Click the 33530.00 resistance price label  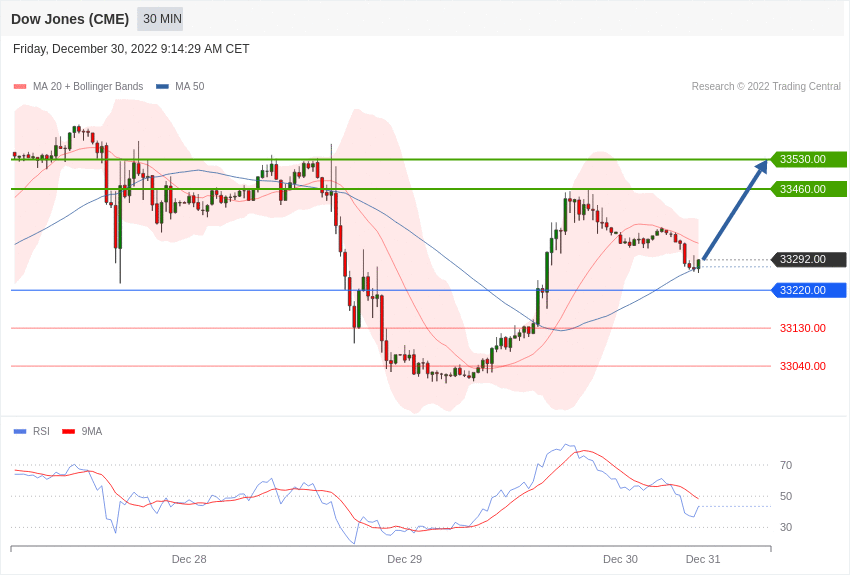808,159
